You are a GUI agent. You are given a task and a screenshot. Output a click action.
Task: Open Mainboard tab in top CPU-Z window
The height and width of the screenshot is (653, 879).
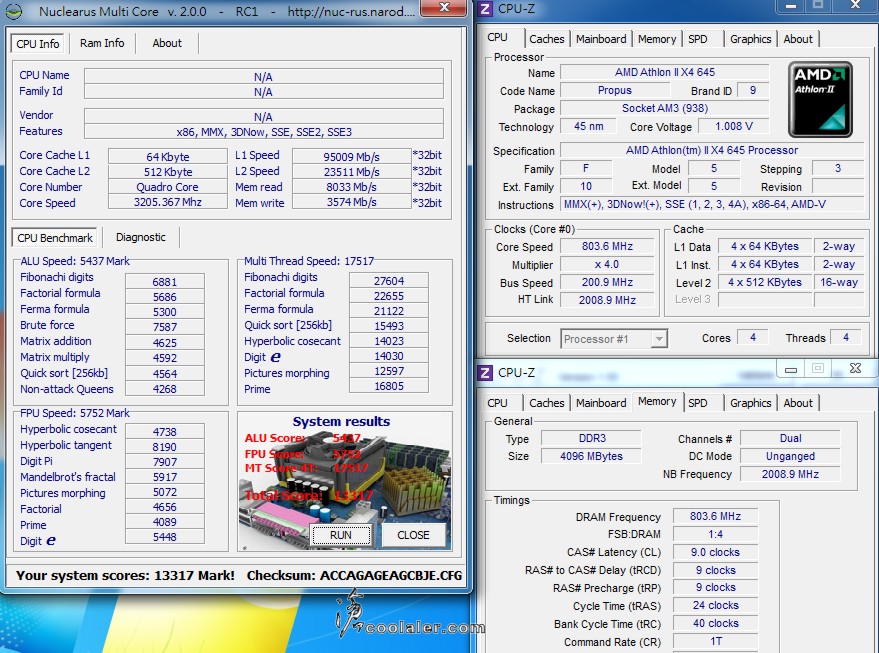pyautogui.click(x=601, y=39)
